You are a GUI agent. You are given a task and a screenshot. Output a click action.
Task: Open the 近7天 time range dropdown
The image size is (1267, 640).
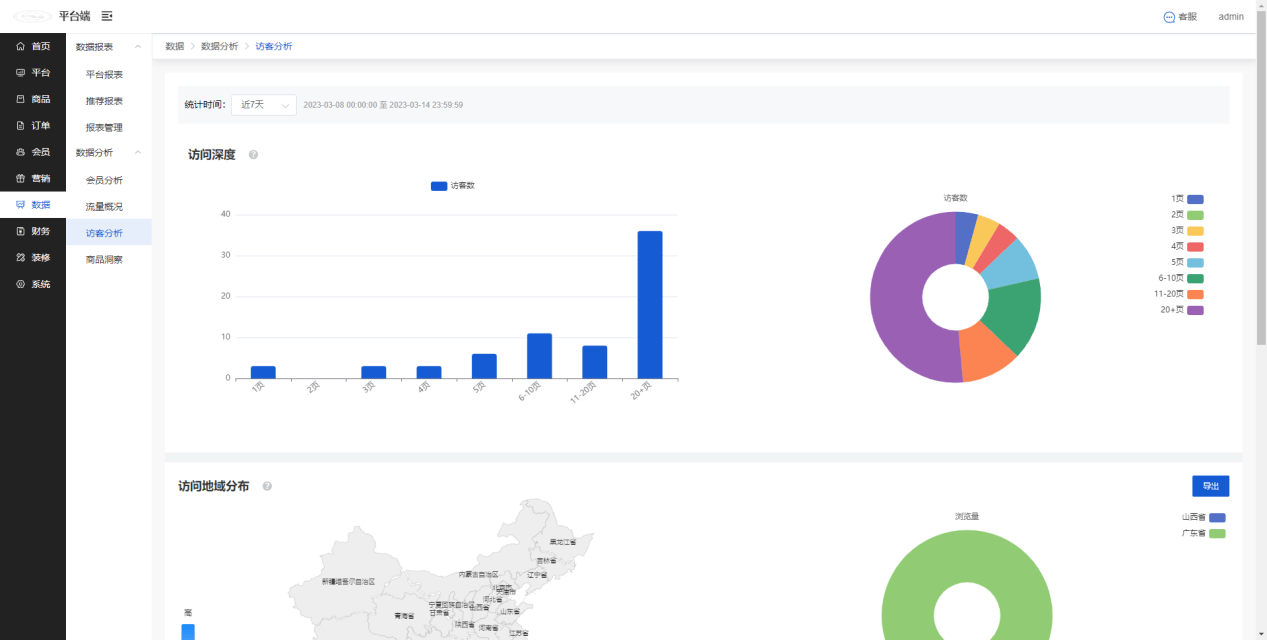coord(264,104)
